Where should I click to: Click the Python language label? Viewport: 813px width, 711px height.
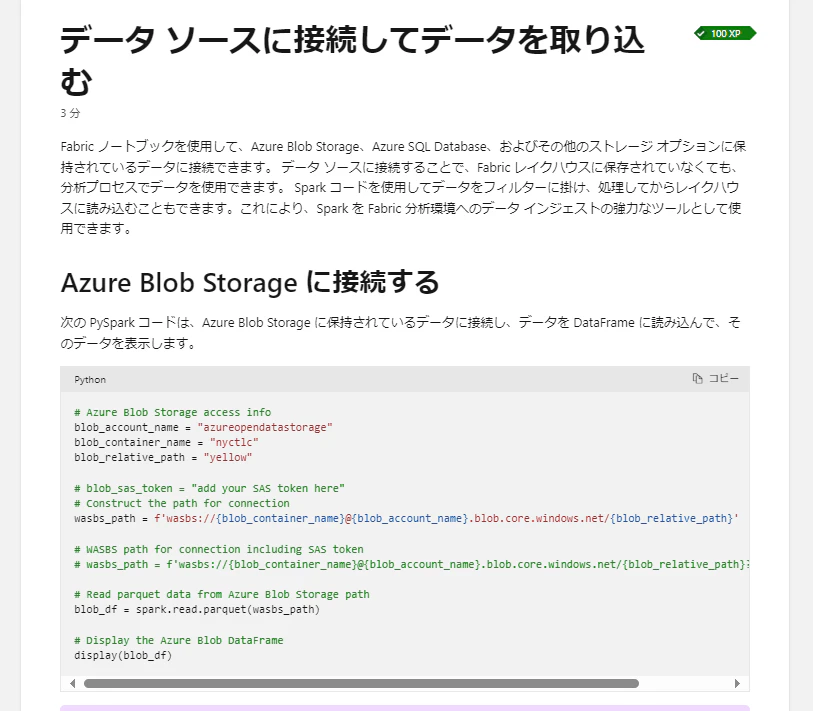pos(90,380)
